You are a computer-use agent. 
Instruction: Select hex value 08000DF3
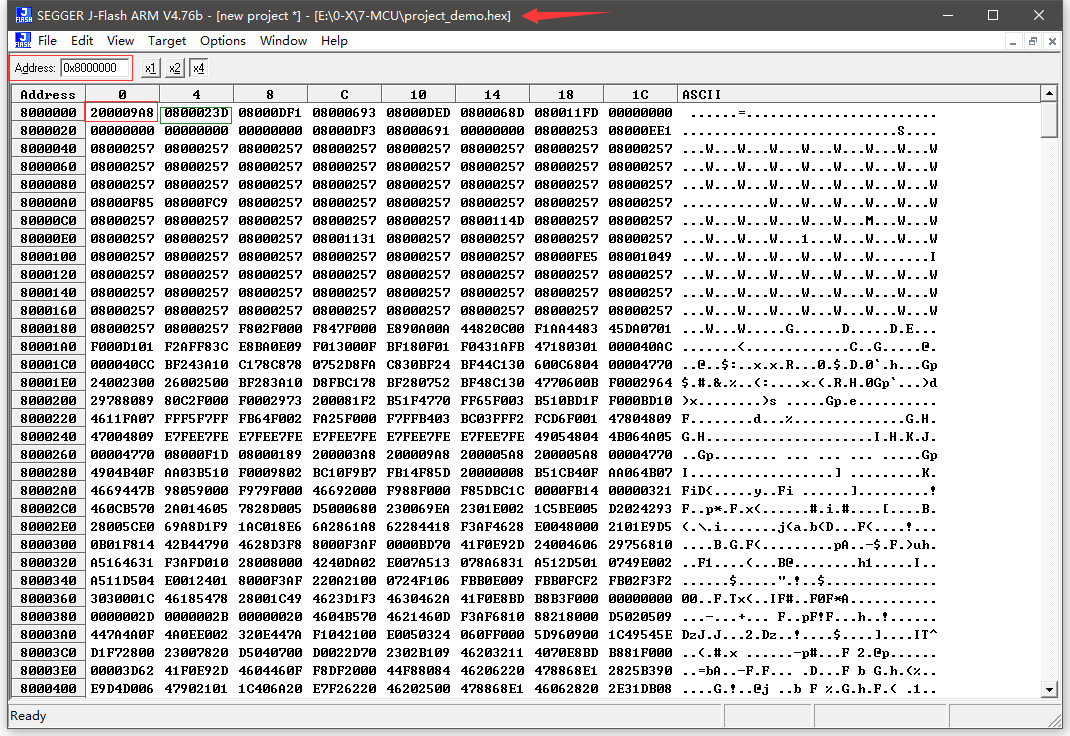[x=345, y=130]
